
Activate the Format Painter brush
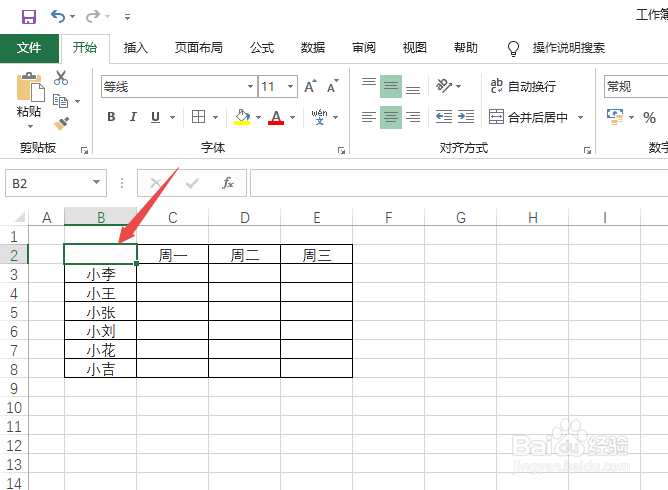61,124
